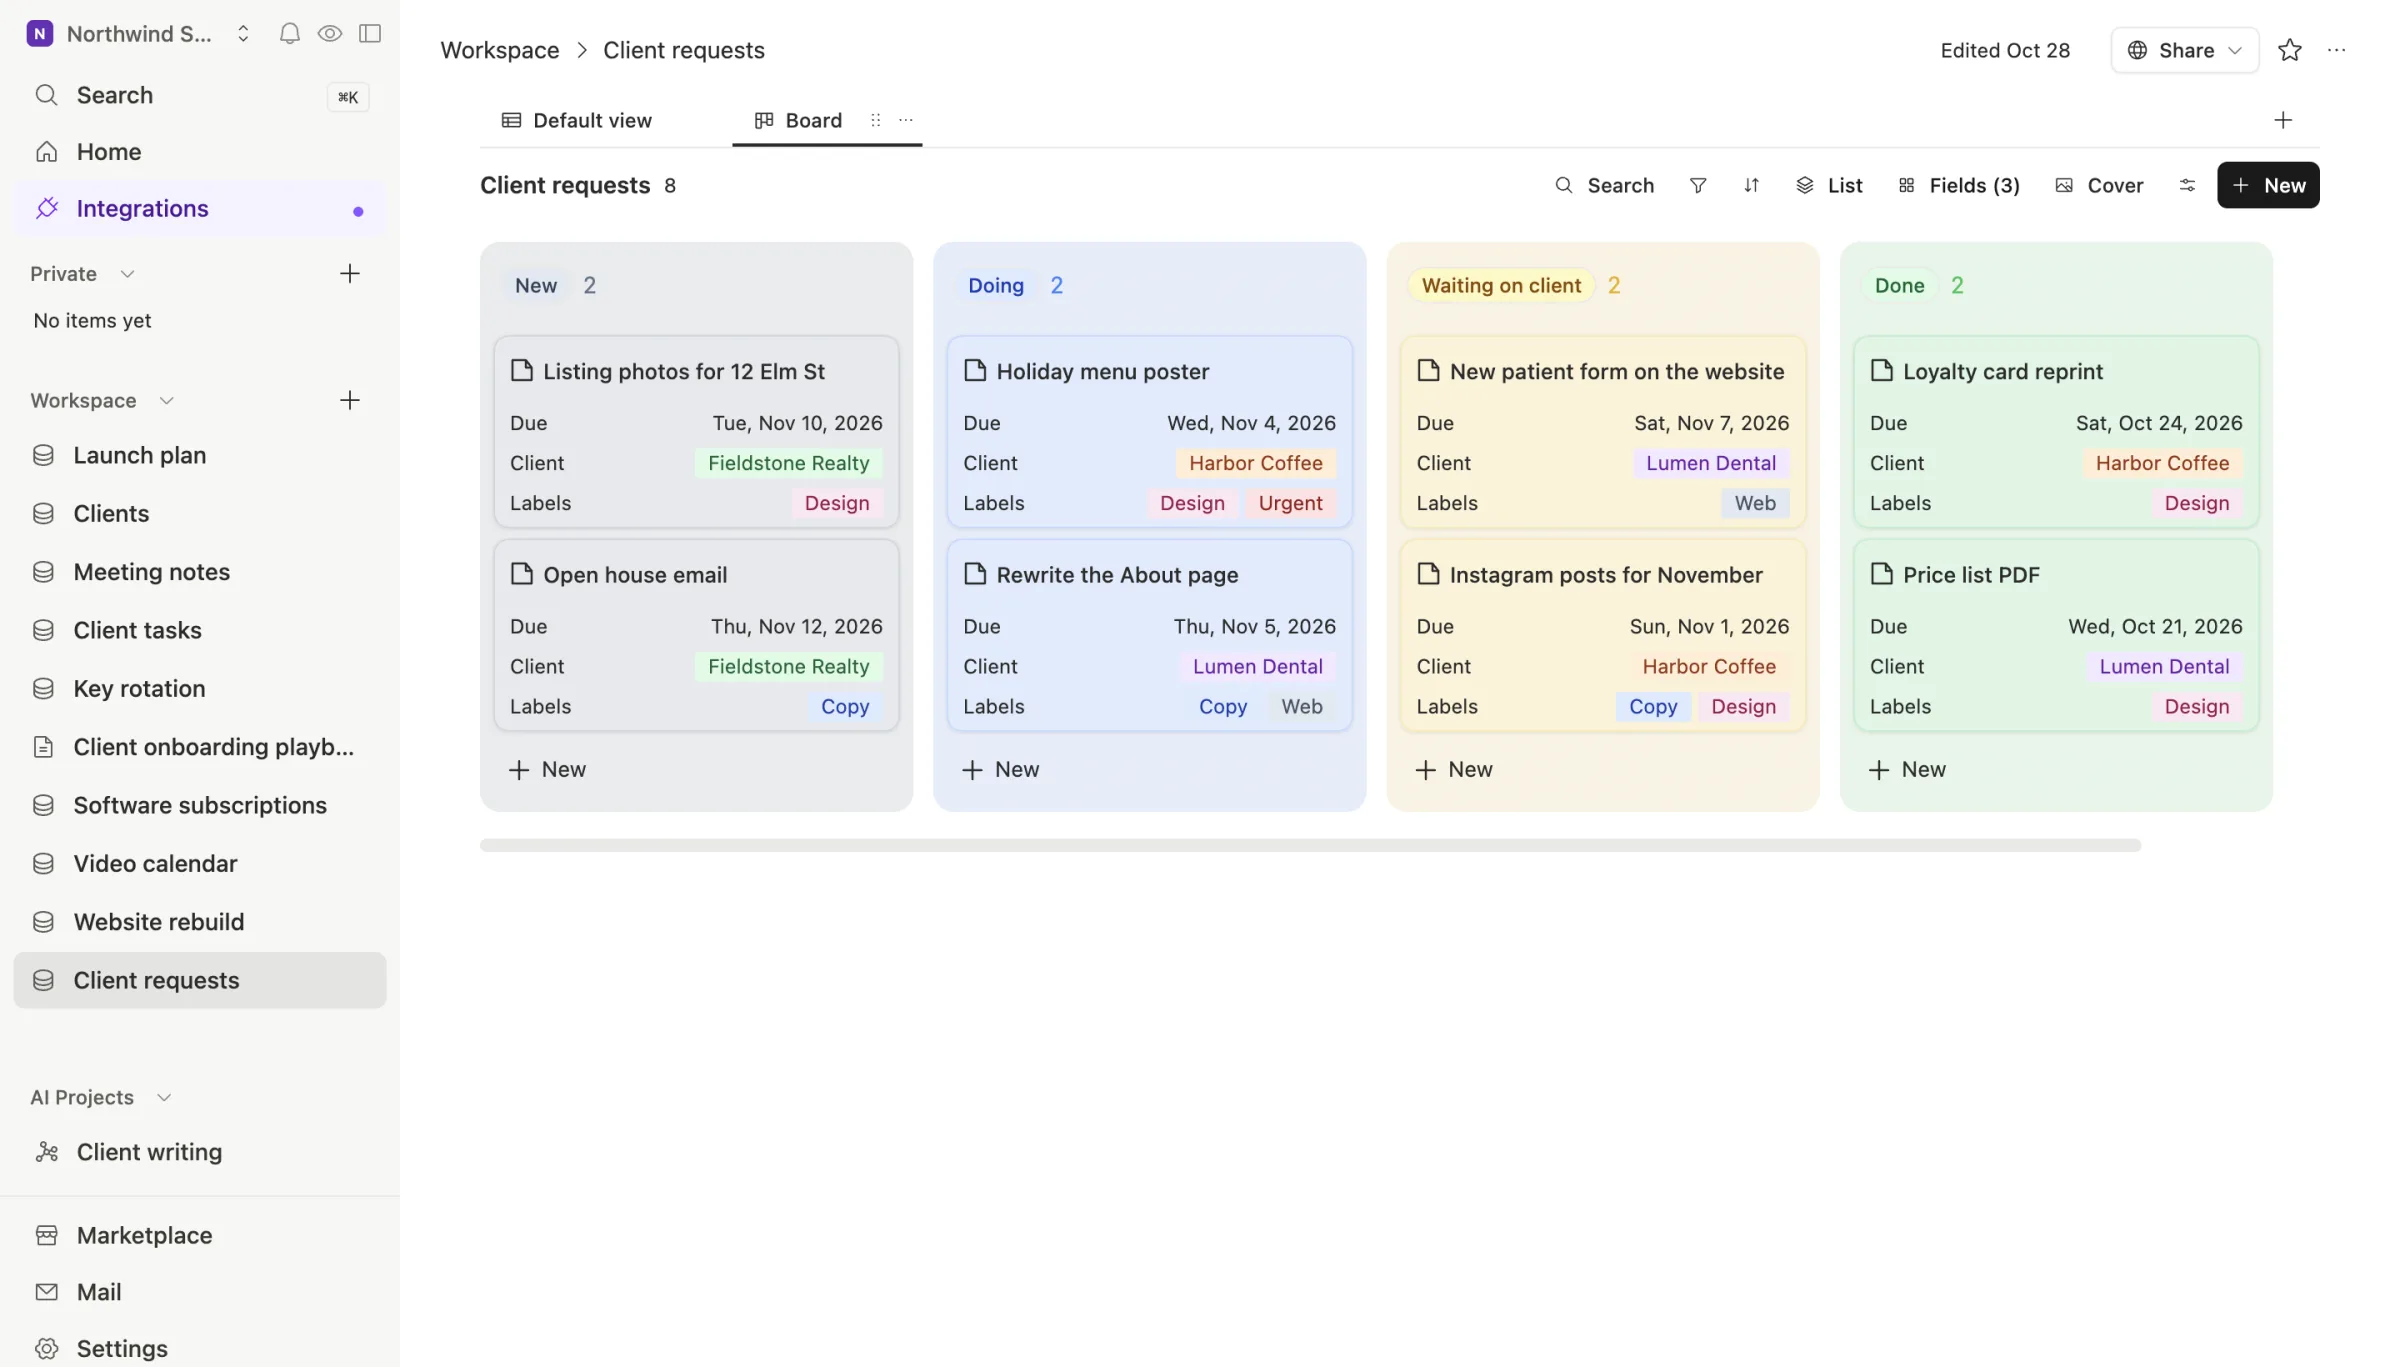The height and width of the screenshot is (1367, 2400).
Task: Open New patient form on the website card
Action: point(1603,432)
